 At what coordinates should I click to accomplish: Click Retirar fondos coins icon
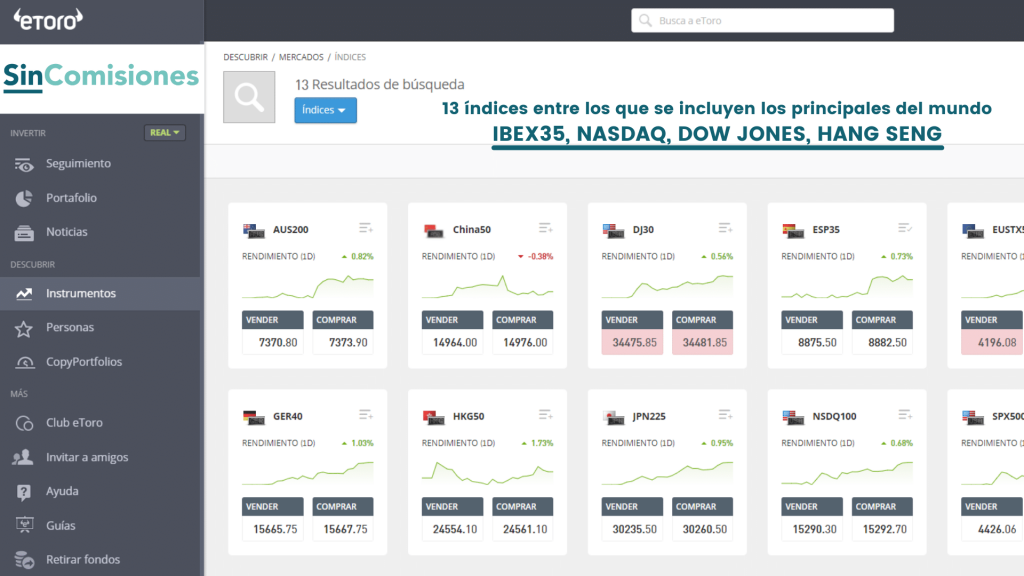click(24, 560)
